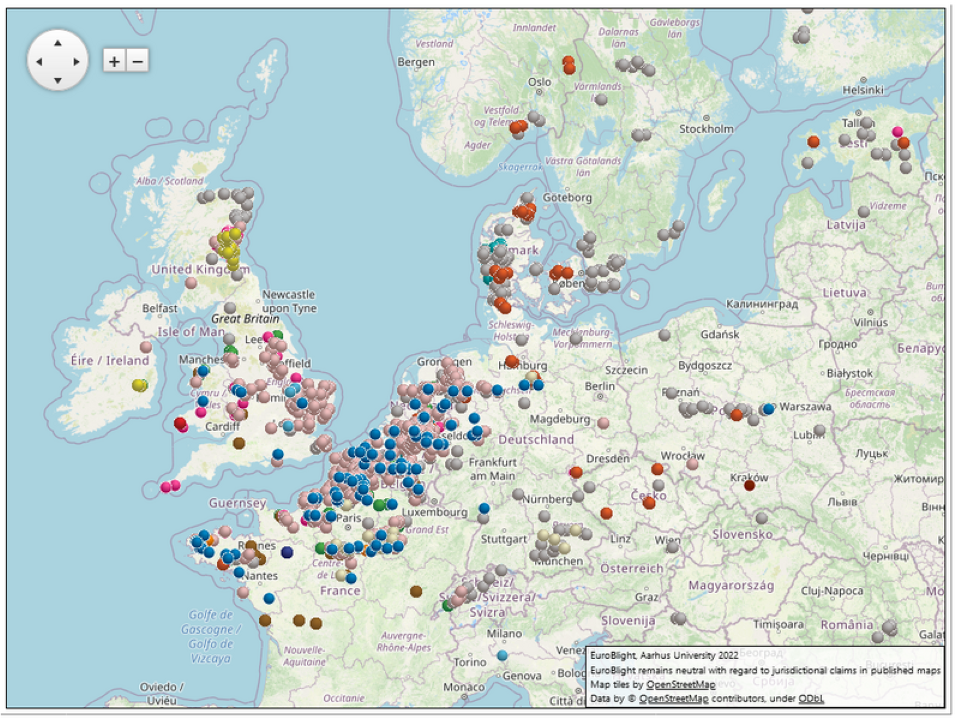960x718 pixels.
Task: Click the Milano city label
Action: pos(504,633)
